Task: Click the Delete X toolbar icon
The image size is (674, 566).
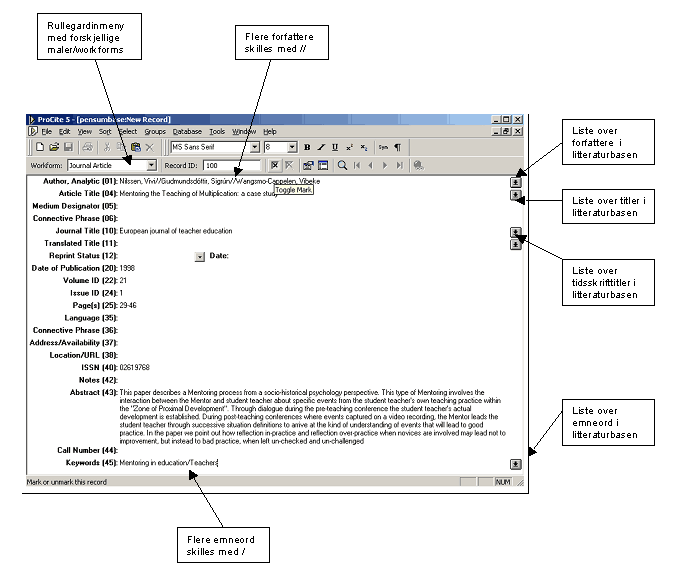Action: [150, 147]
